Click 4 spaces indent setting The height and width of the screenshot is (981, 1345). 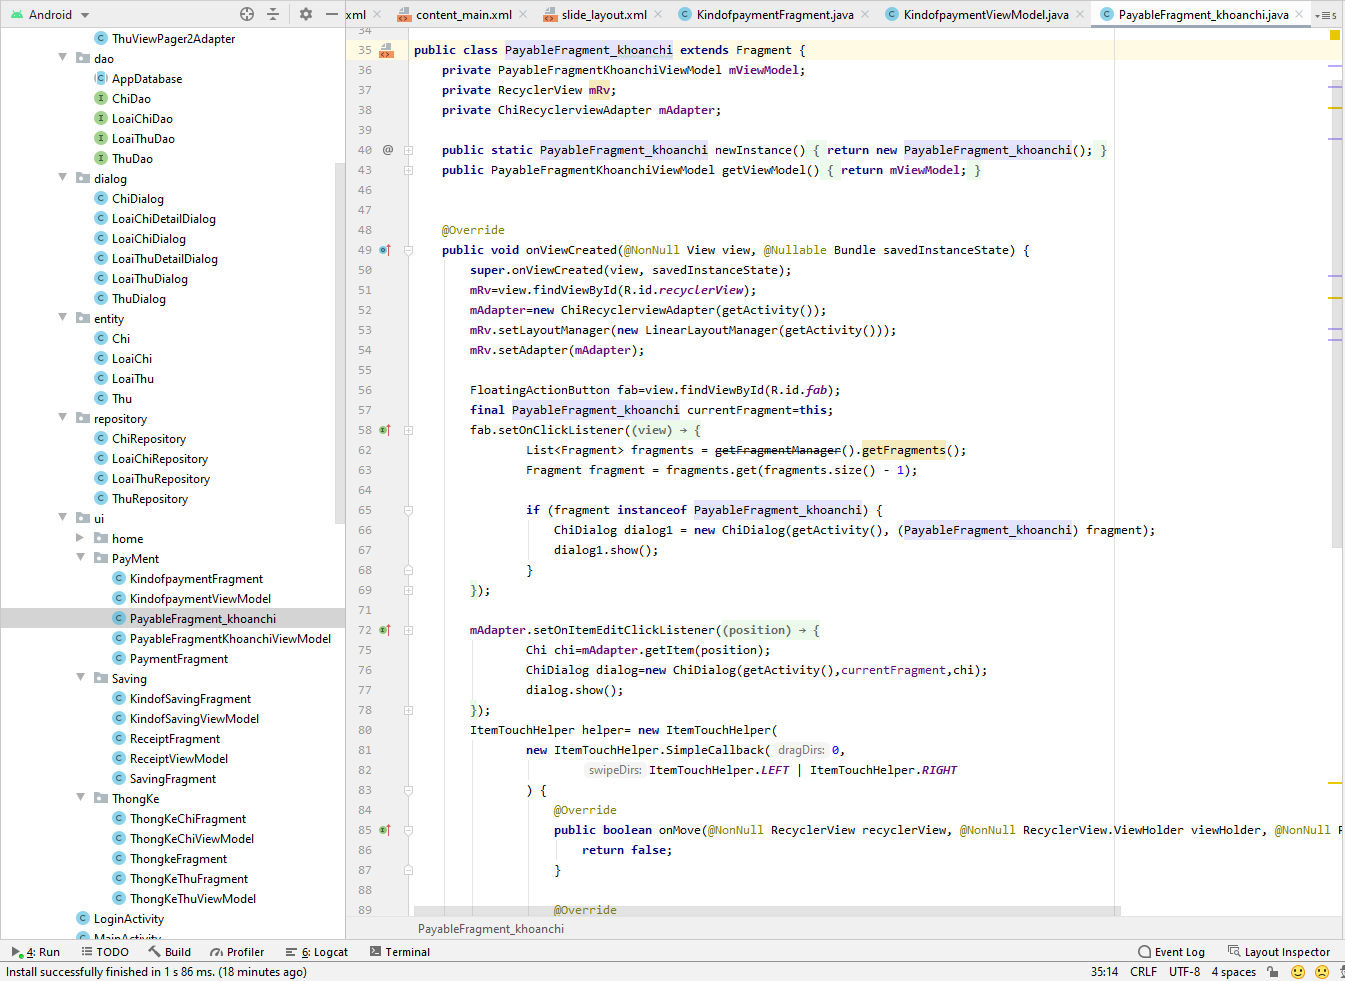tap(1233, 972)
